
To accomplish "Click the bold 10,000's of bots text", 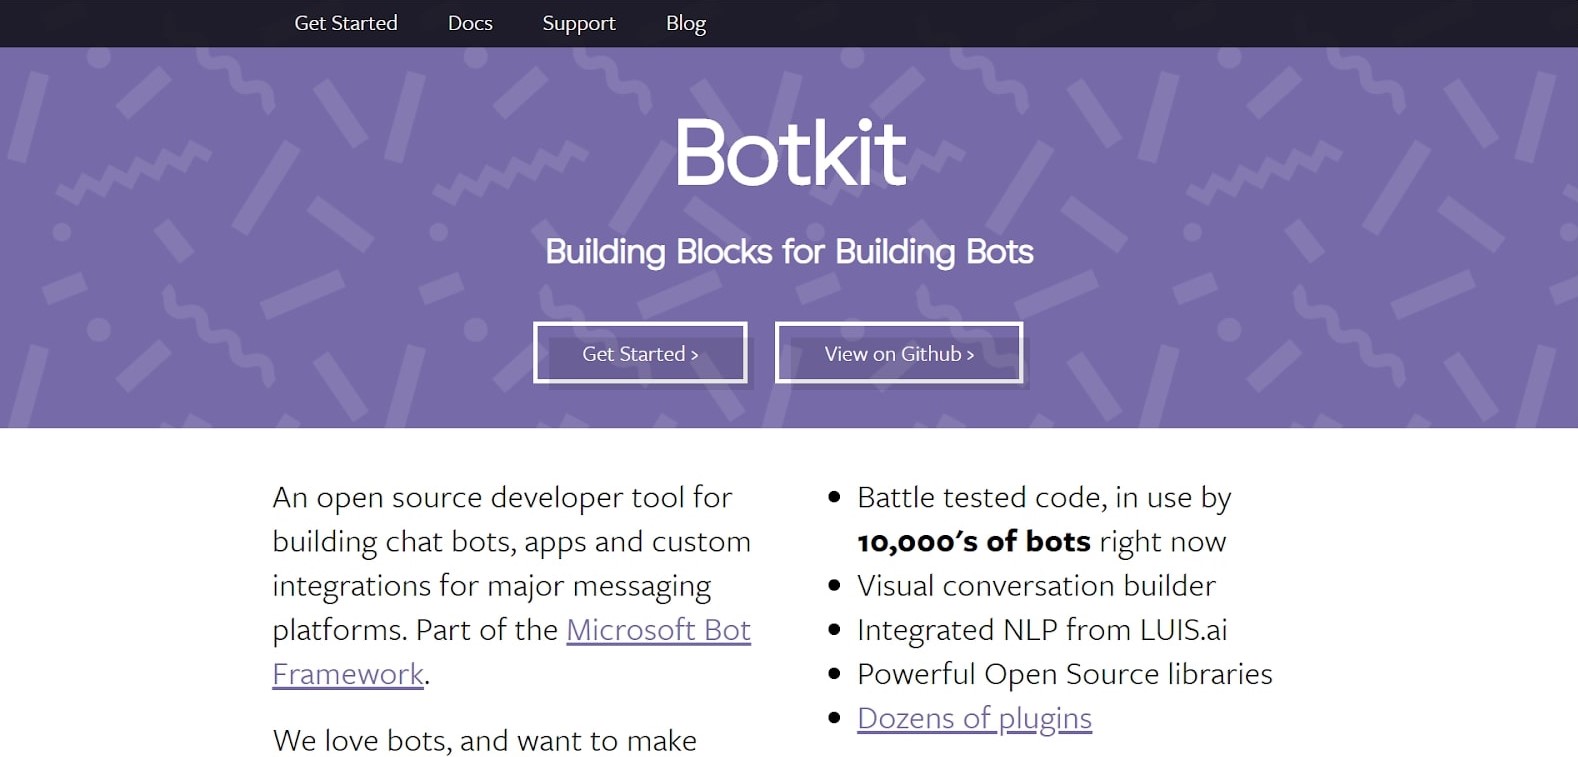I will click(x=973, y=542).
